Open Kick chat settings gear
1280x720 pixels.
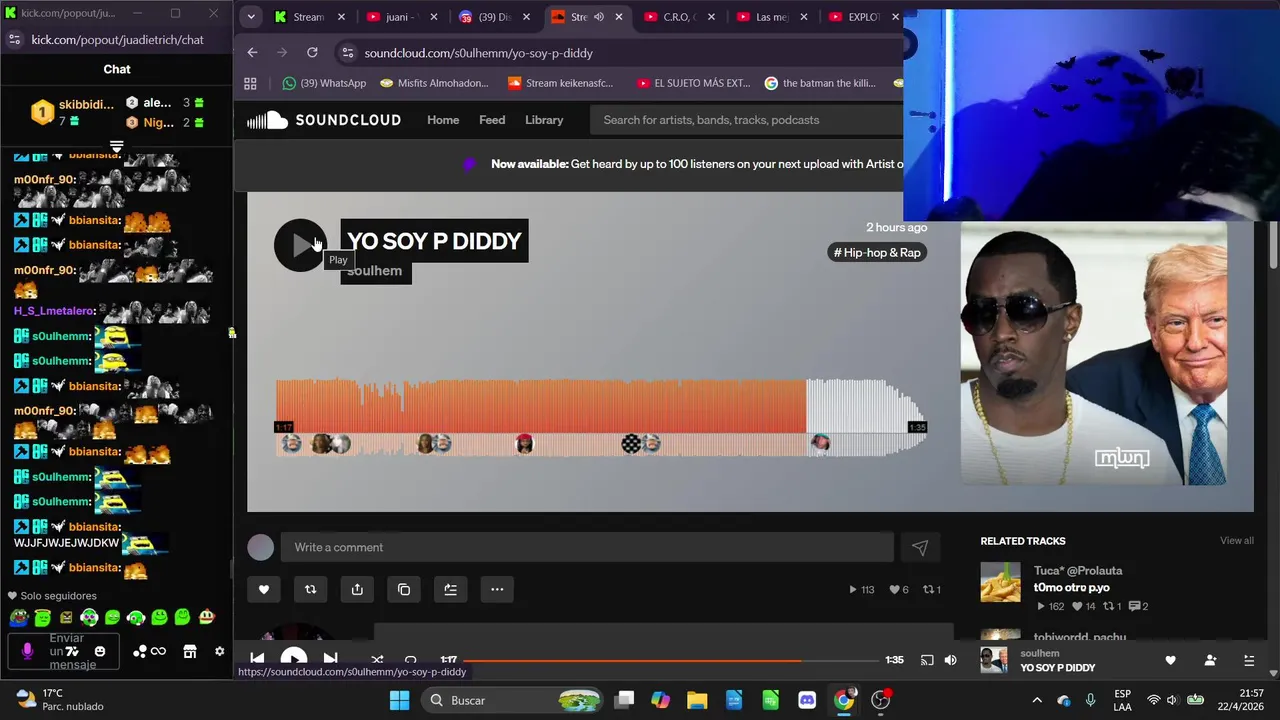220,652
